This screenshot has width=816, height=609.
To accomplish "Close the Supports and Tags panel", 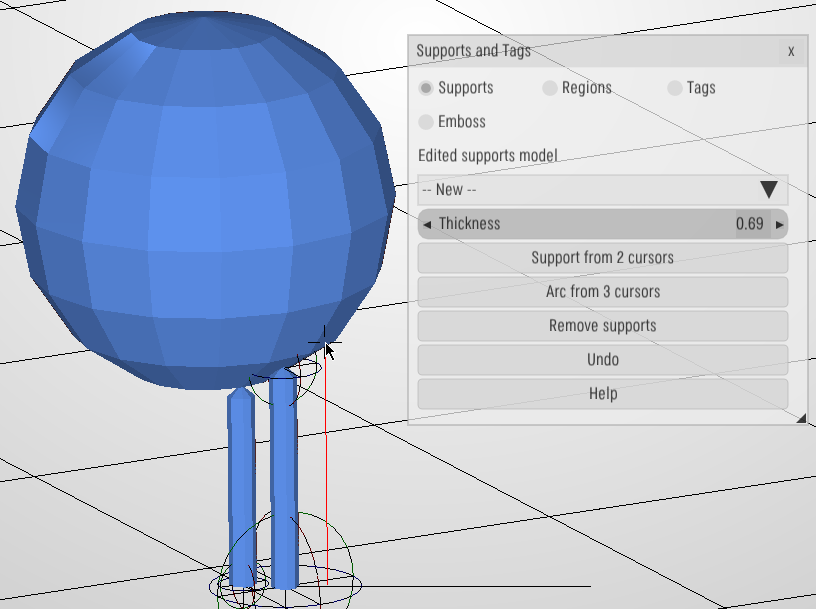I will [x=791, y=51].
